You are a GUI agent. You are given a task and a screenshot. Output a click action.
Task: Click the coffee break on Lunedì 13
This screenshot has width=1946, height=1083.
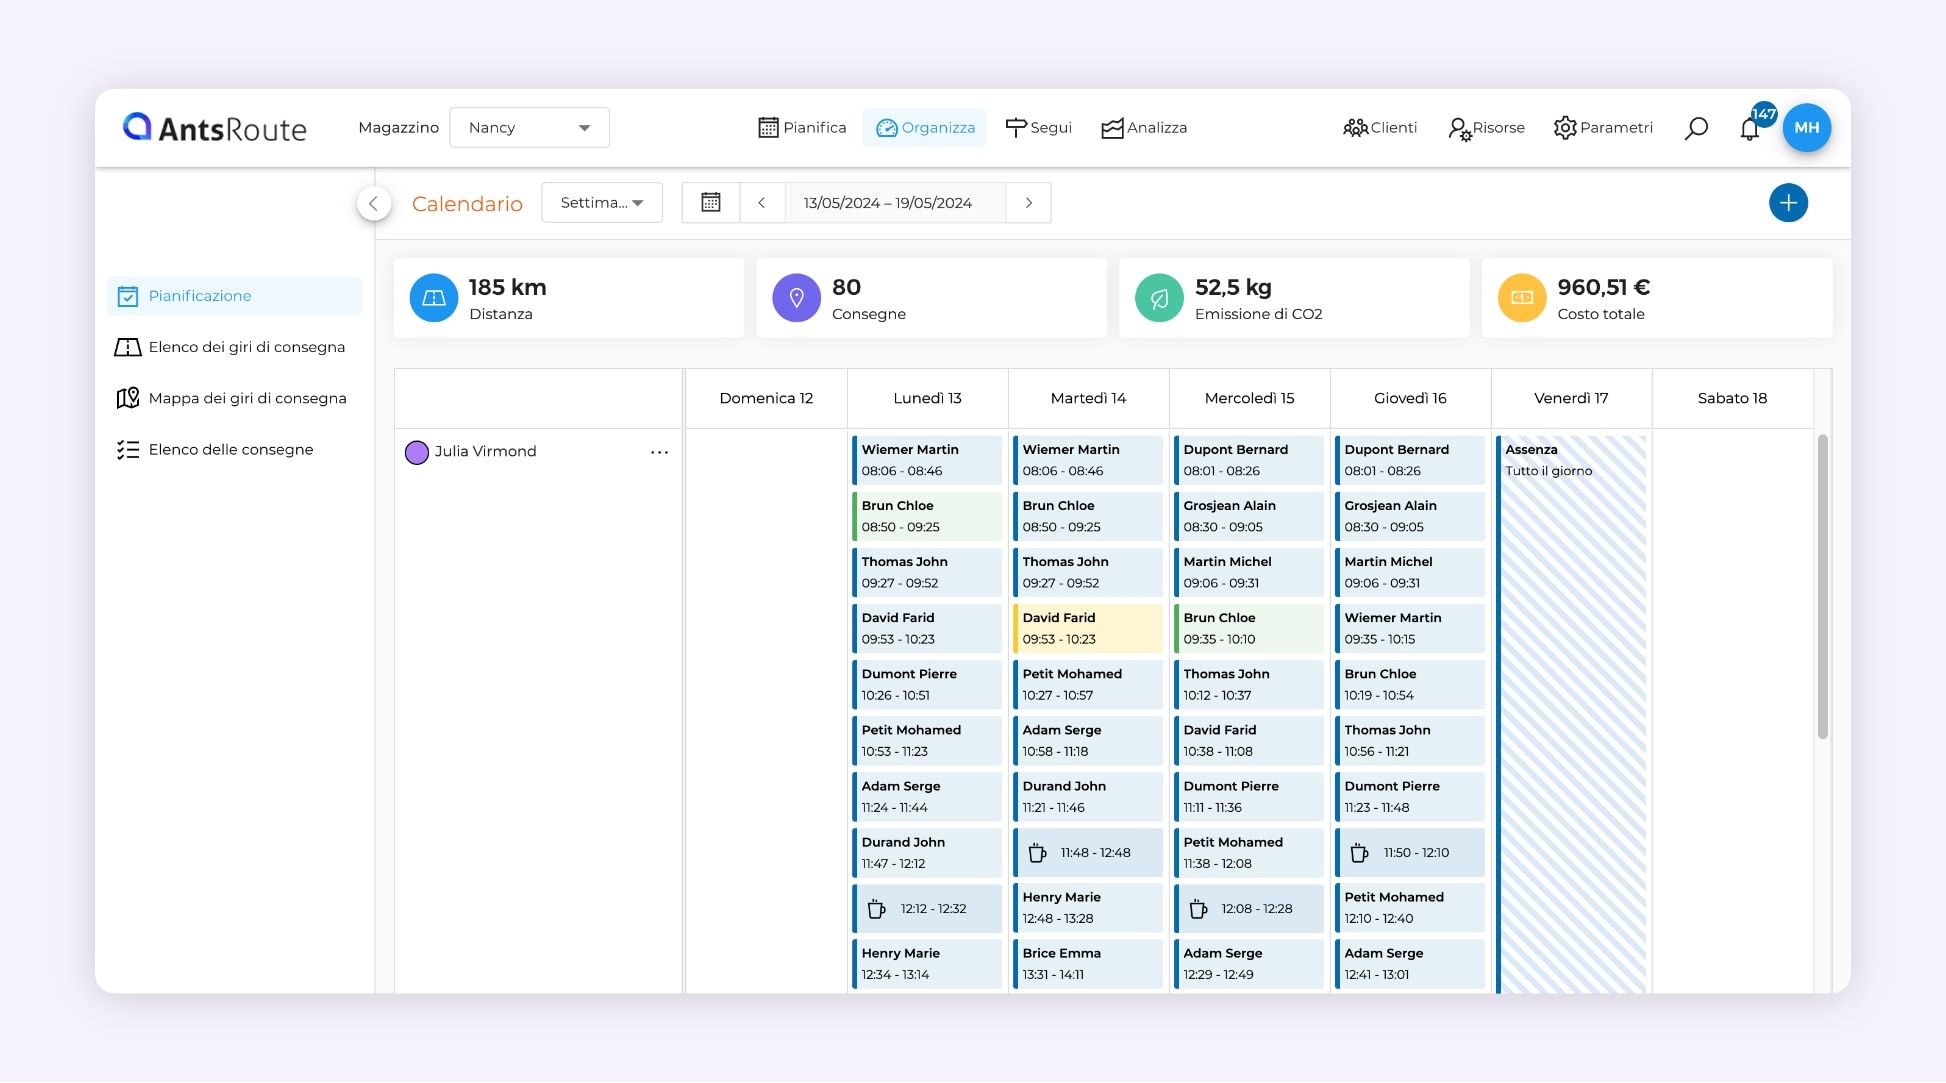927,909
